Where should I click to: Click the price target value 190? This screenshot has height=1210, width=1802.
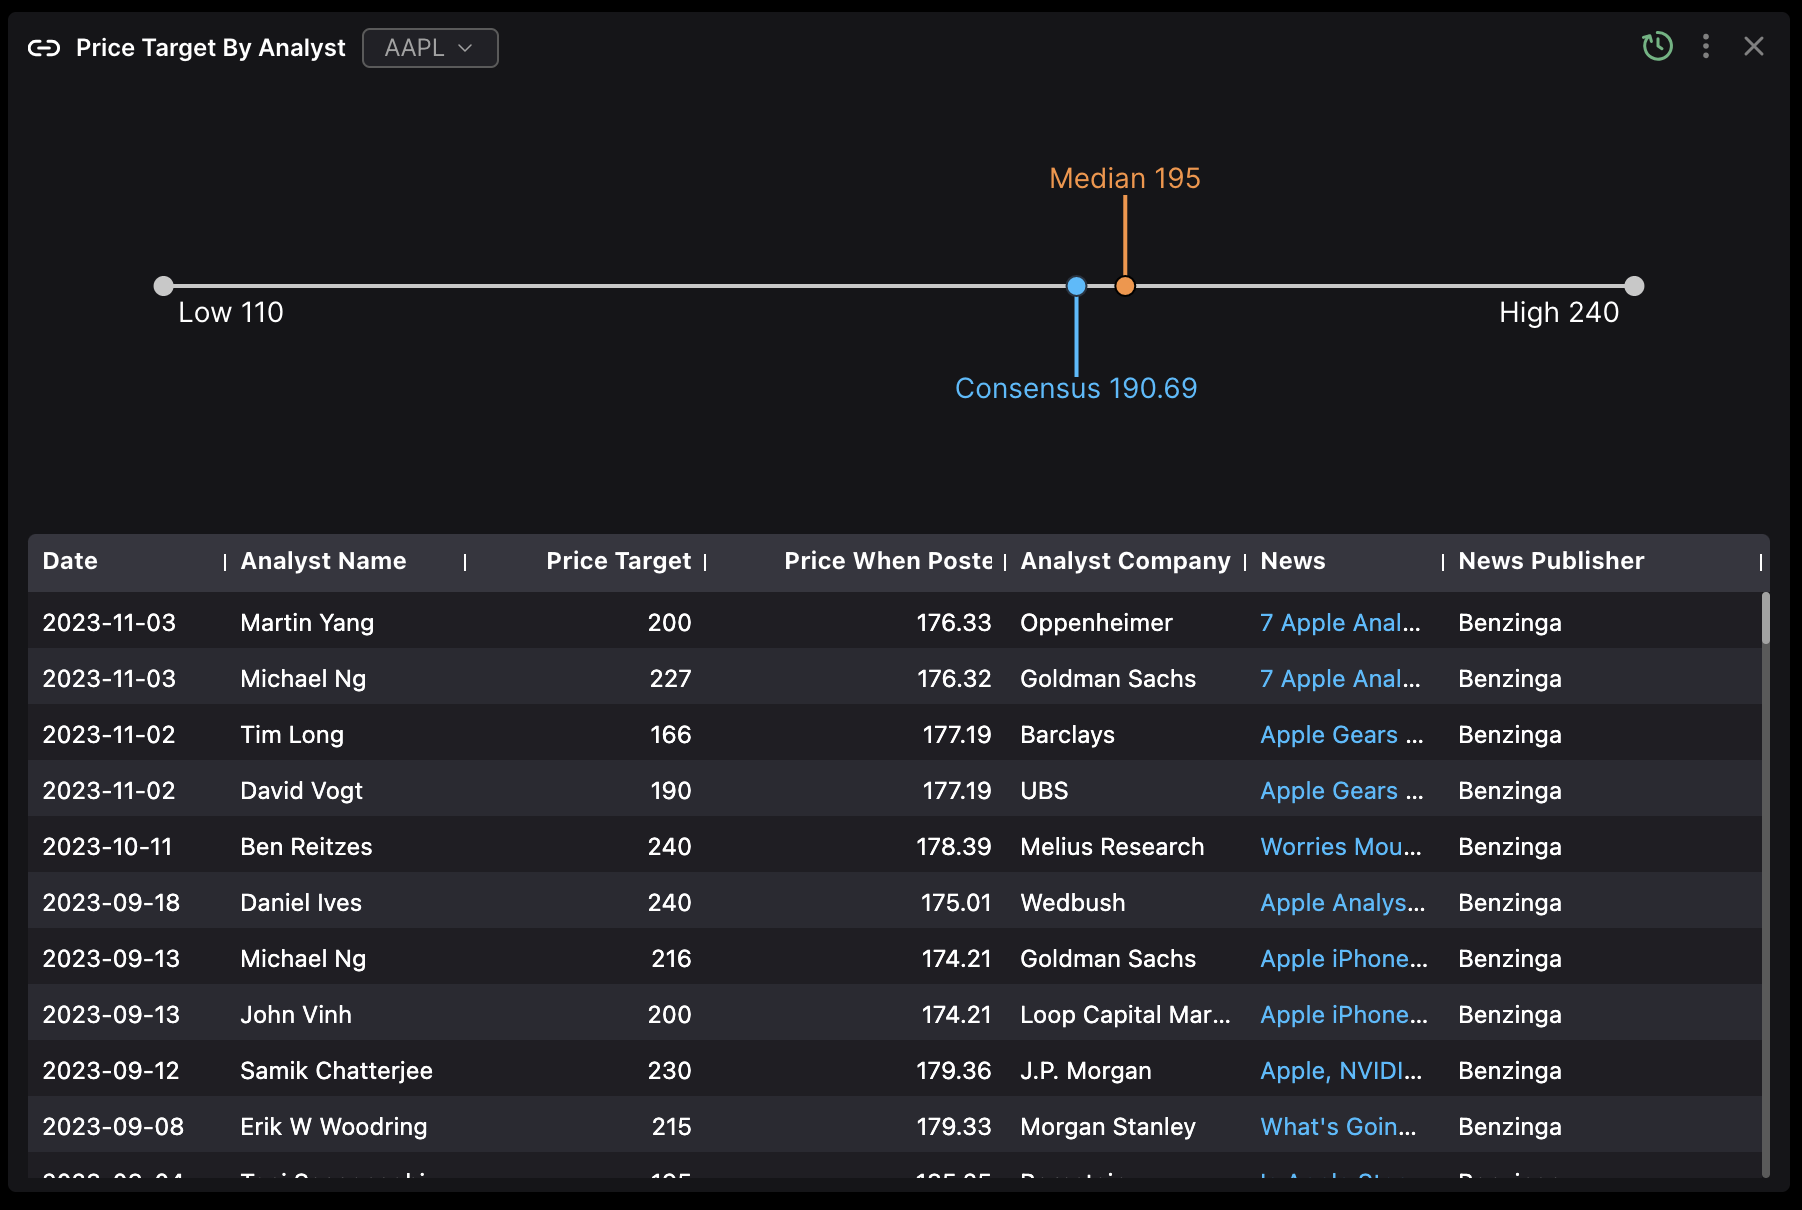click(670, 791)
